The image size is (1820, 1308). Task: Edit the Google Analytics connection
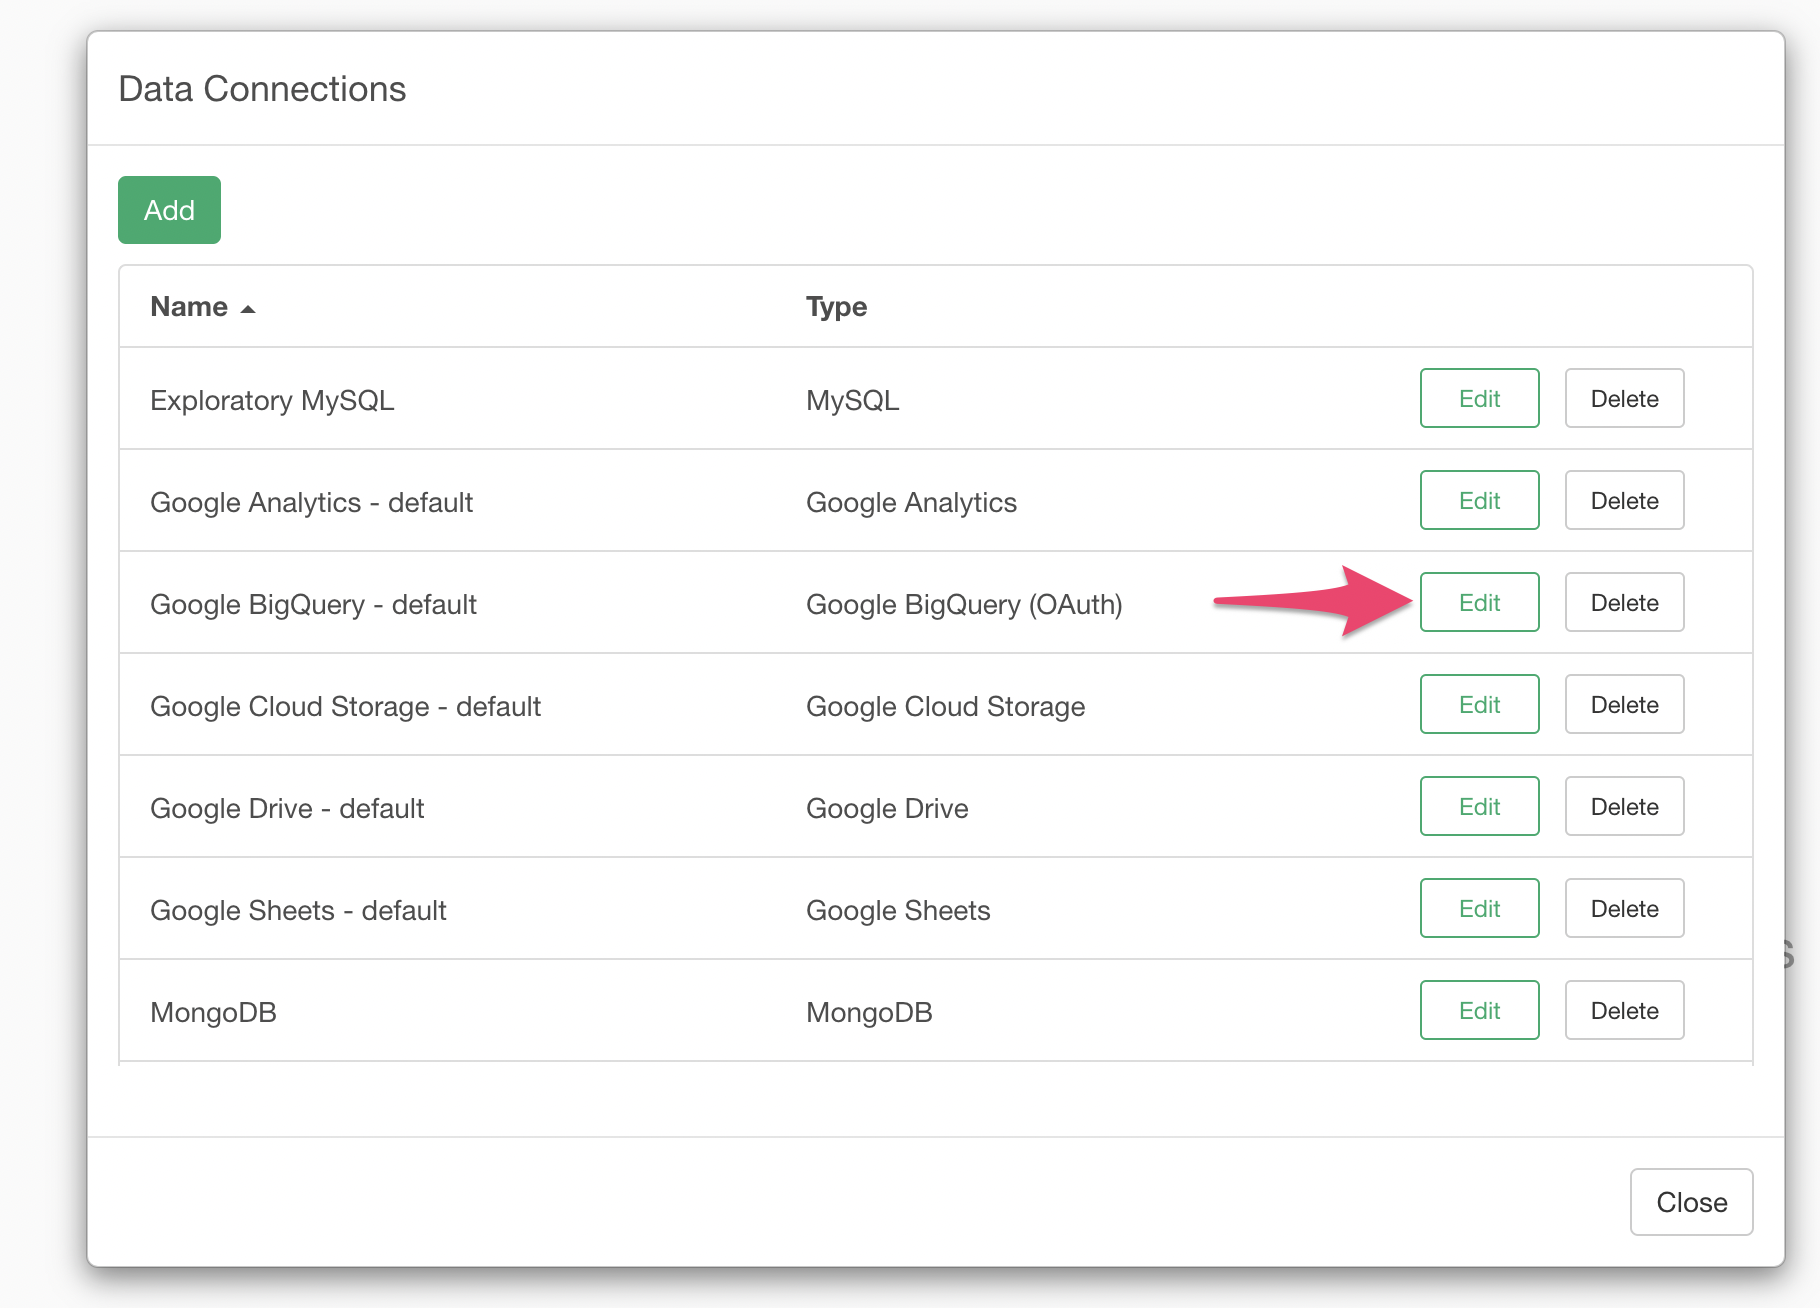(x=1479, y=500)
